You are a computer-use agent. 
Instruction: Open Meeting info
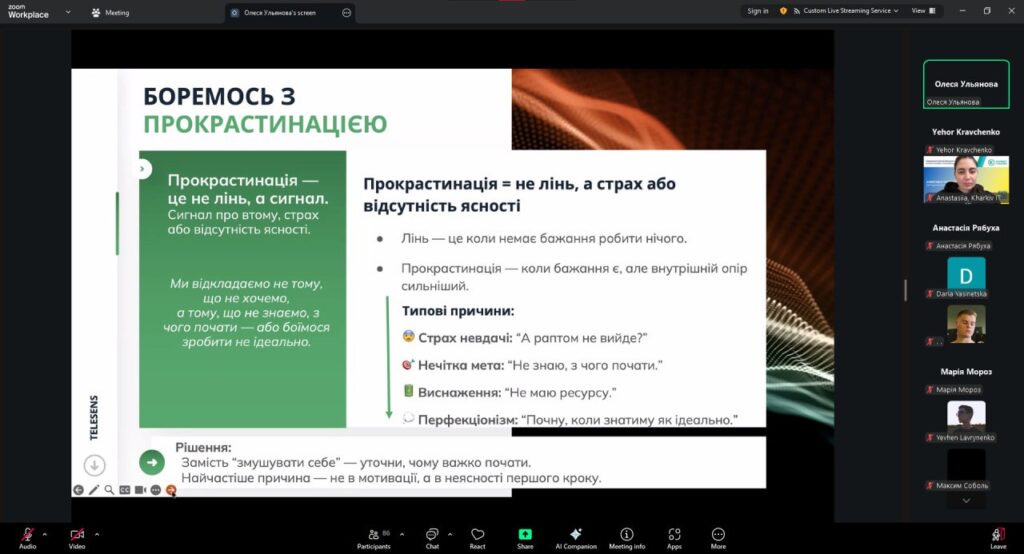[627, 536]
